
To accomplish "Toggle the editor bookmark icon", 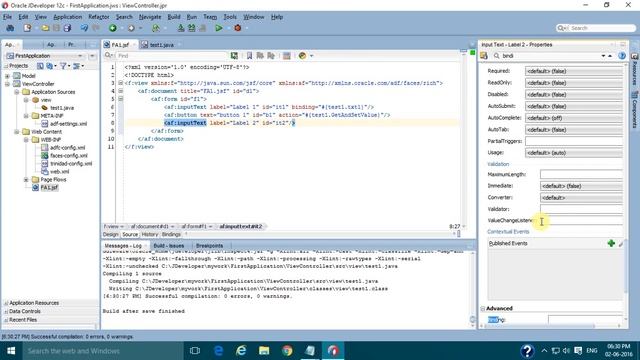I will (x=249, y=56).
